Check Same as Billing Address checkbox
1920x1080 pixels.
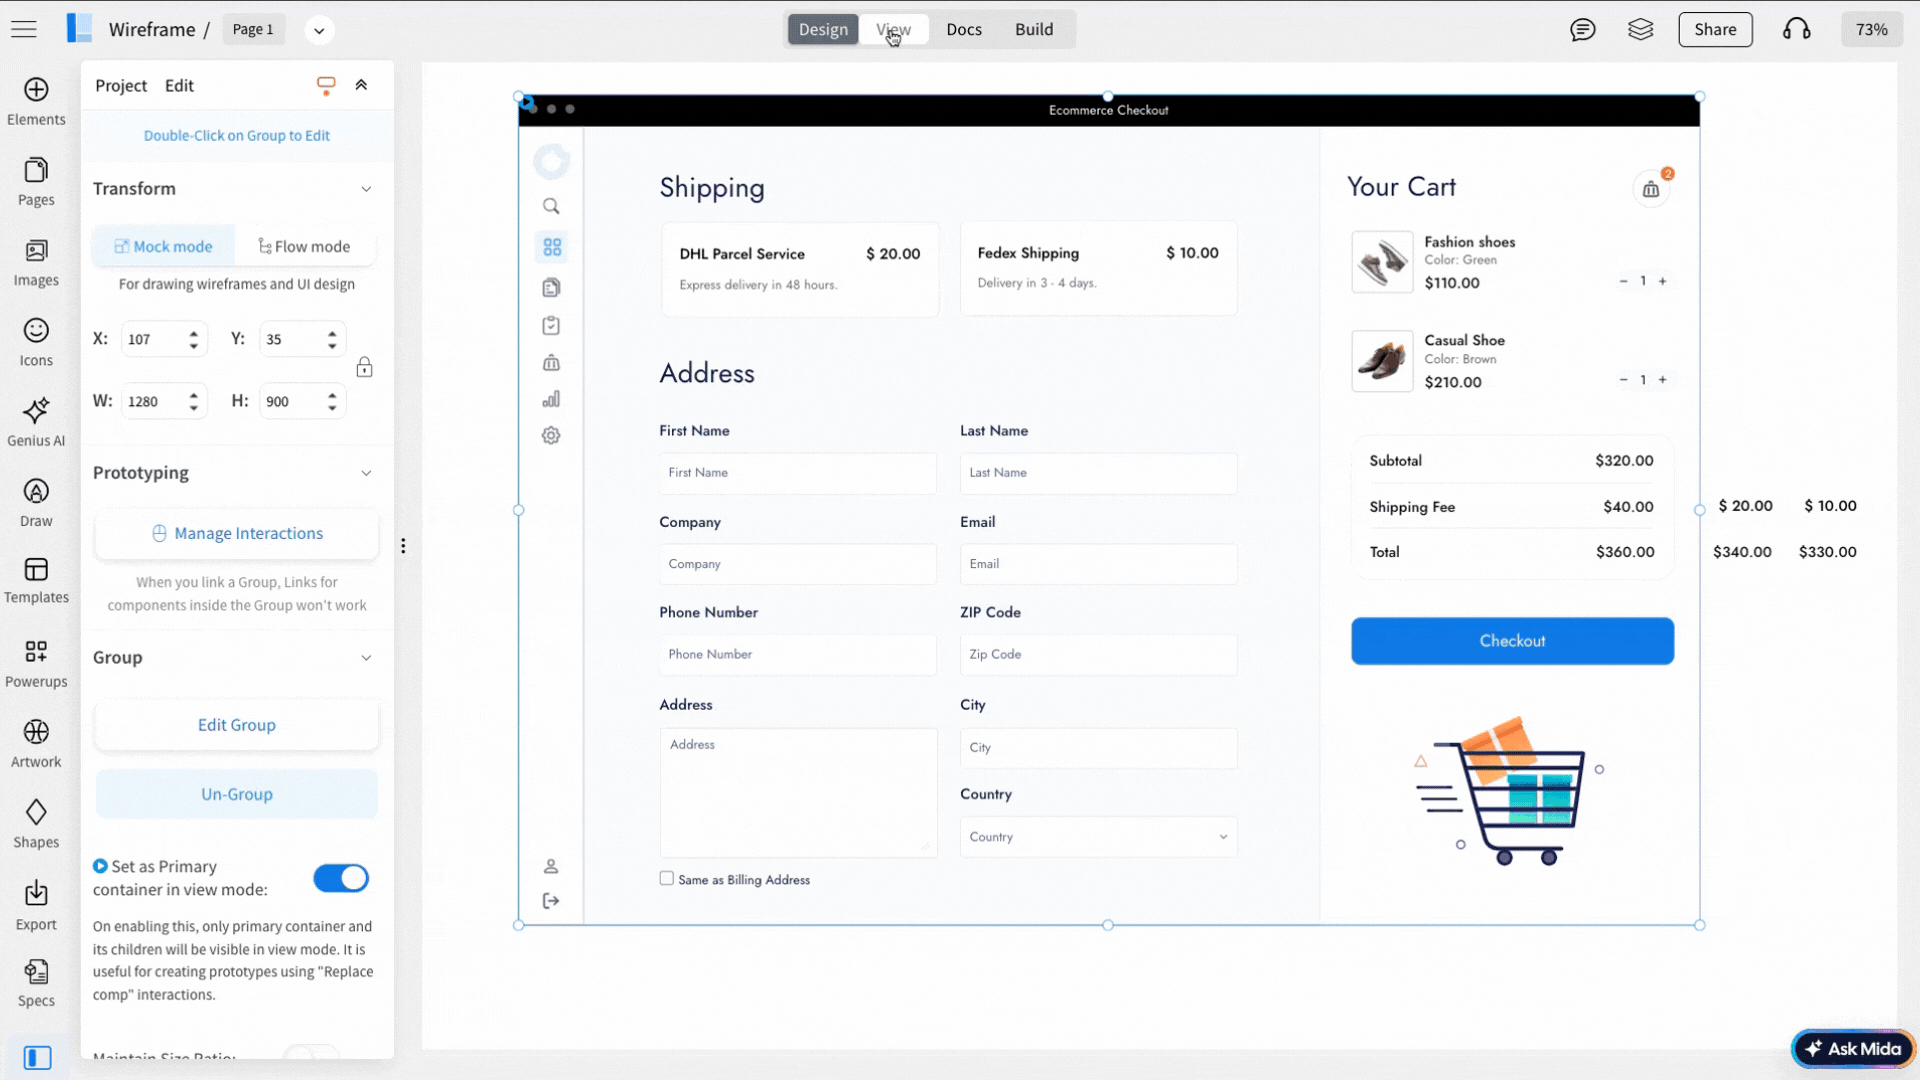point(667,878)
